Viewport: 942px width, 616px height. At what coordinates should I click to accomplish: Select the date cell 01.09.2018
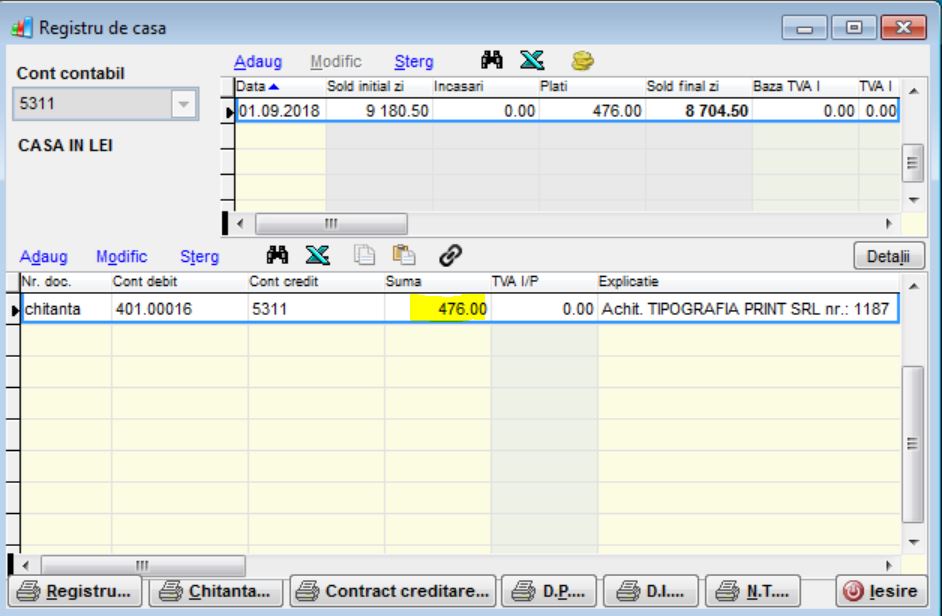[x=280, y=111]
